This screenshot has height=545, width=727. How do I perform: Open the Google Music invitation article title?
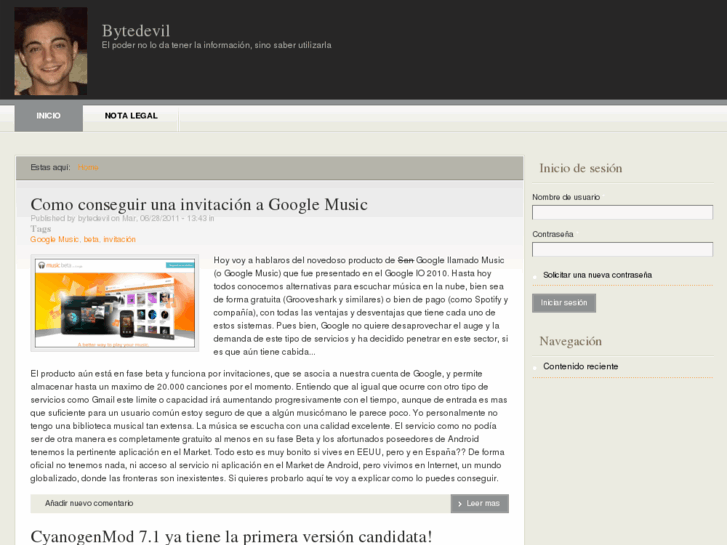click(x=199, y=205)
